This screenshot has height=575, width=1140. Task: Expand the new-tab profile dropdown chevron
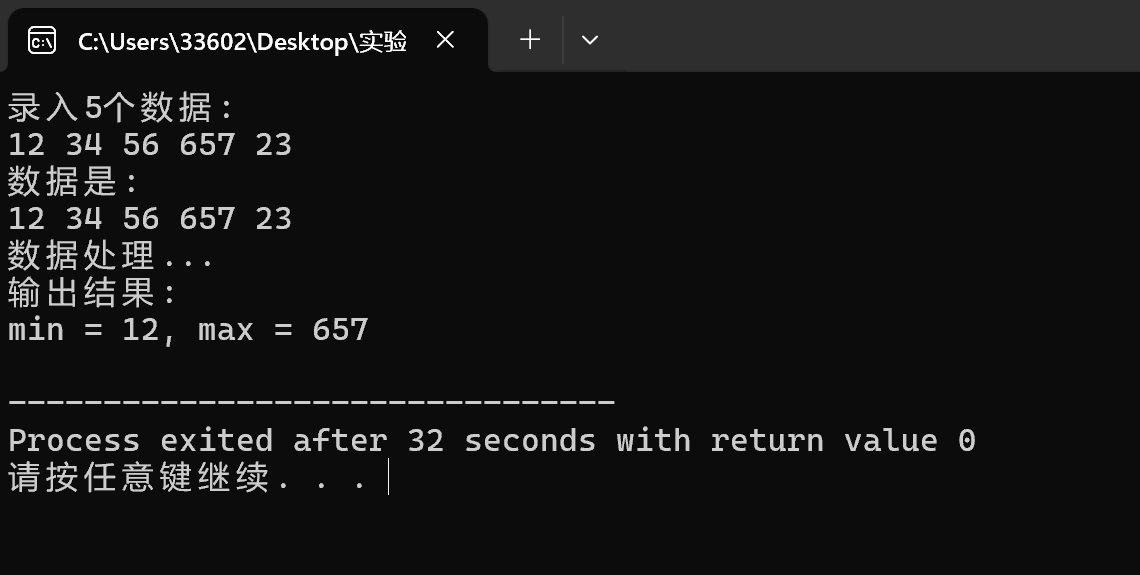pyautogui.click(x=590, y=40)
